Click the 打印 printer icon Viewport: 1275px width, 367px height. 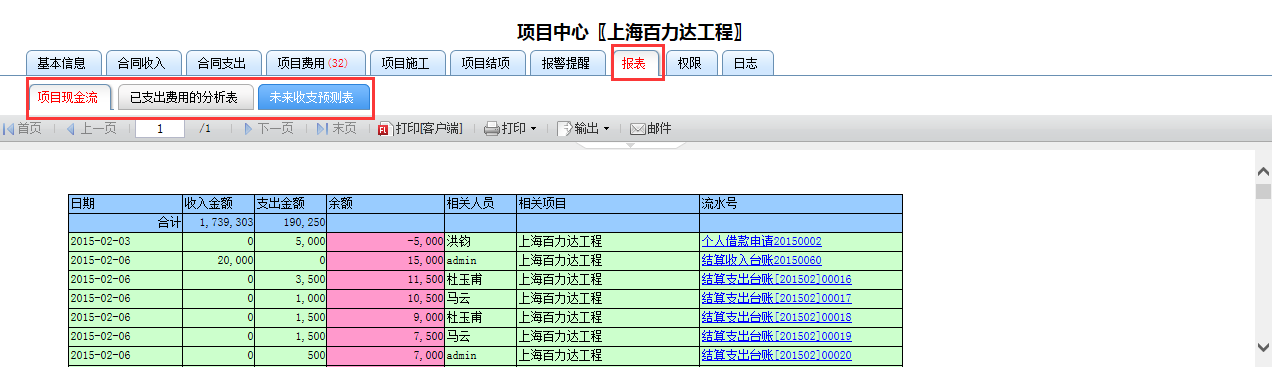coord(491,129)
